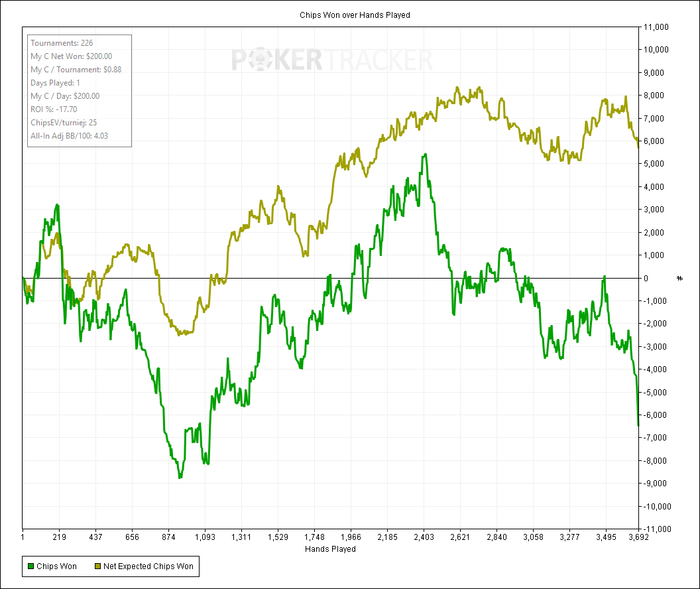Click the 11,000 y-axis tick label

point(656,27)
